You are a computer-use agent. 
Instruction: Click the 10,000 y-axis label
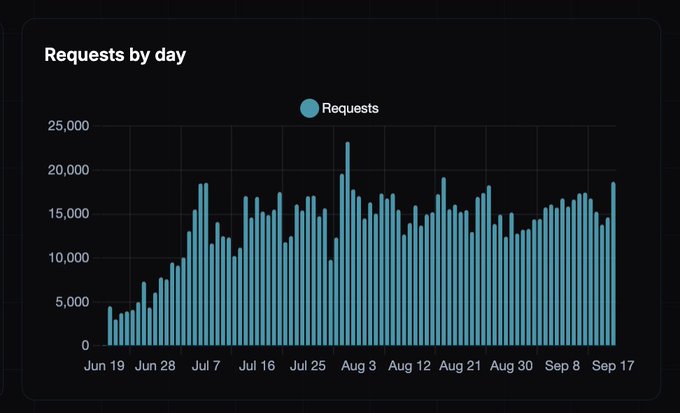pos(68,258)
